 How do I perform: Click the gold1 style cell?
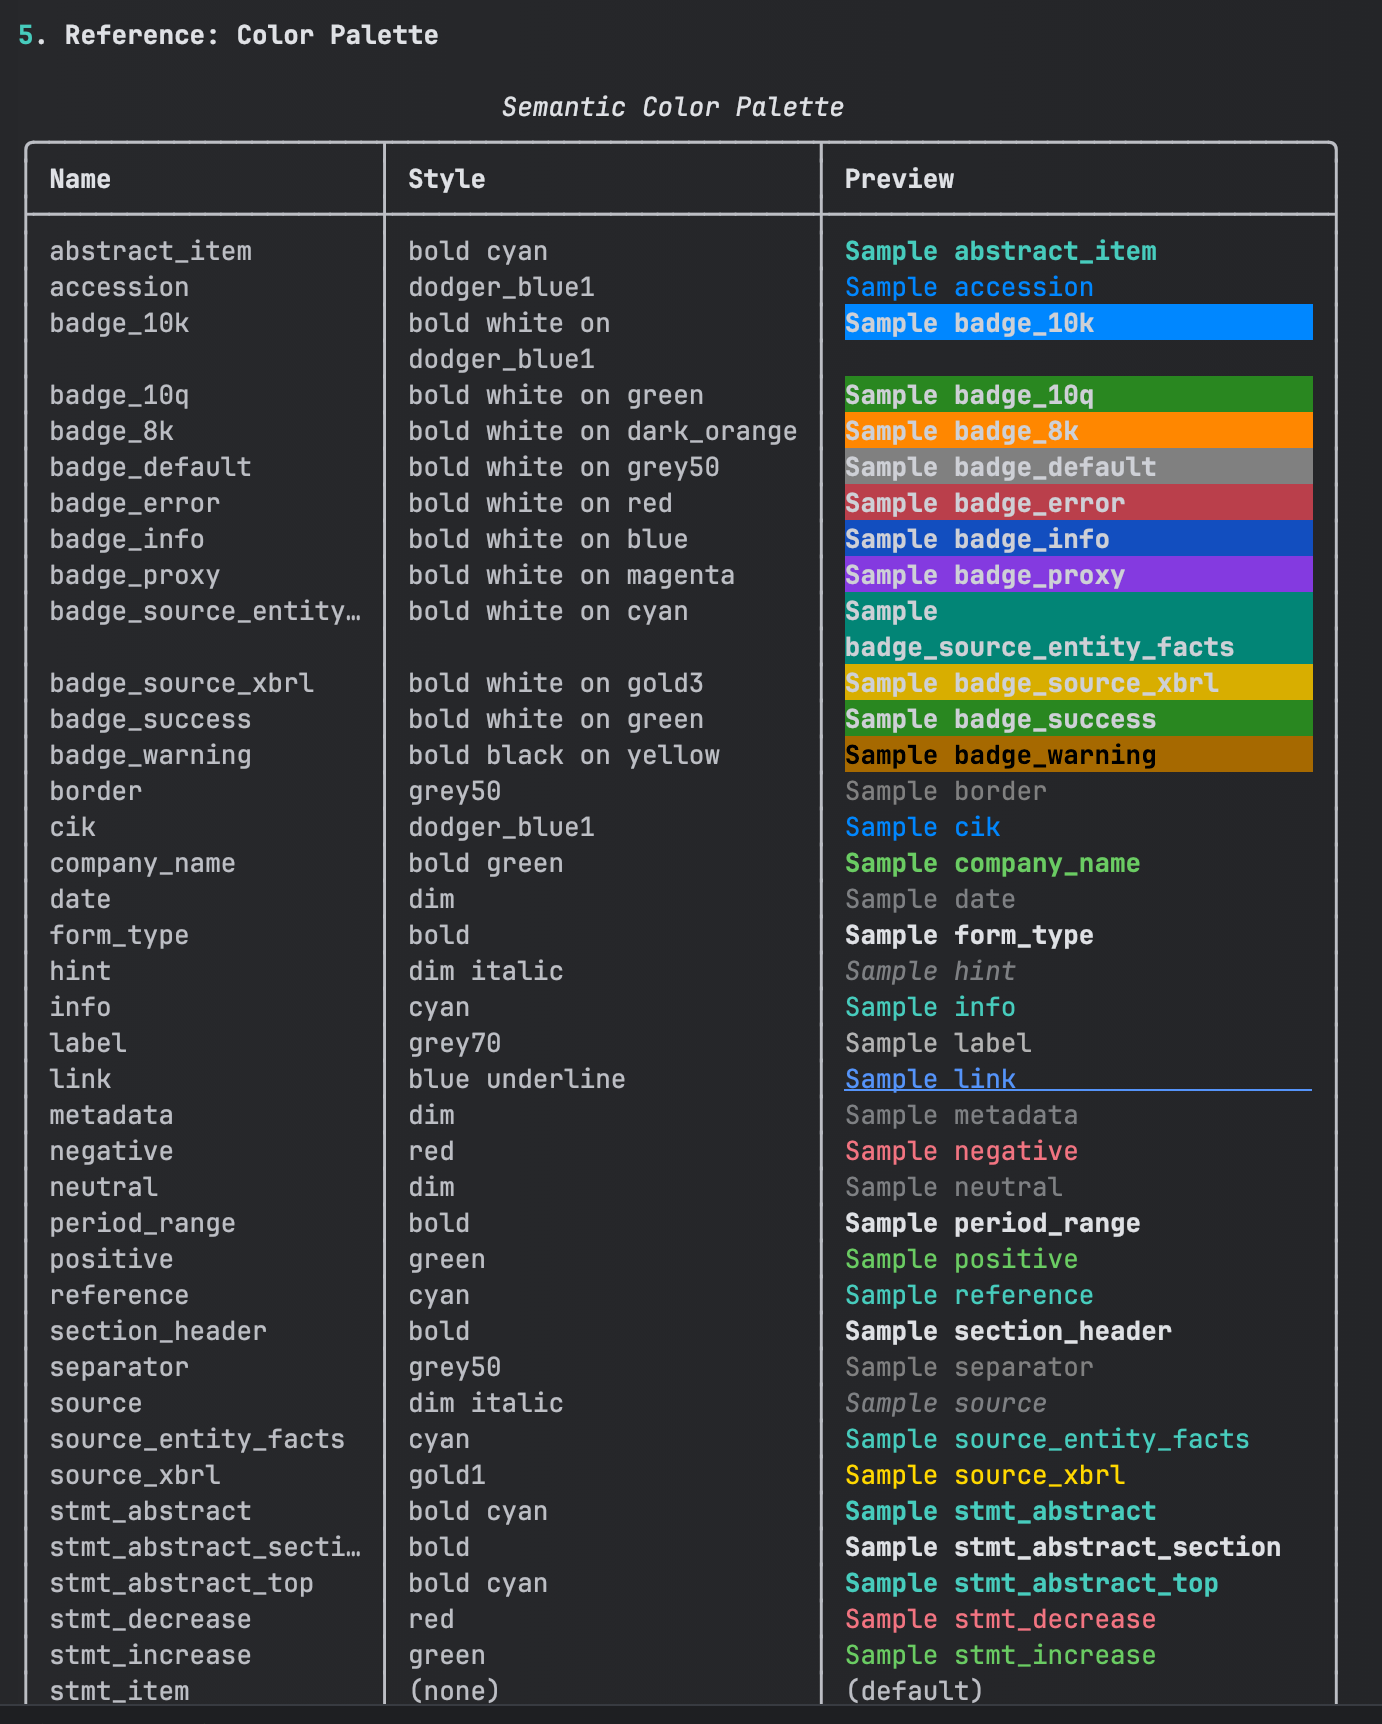click(x=446, y=1475)
